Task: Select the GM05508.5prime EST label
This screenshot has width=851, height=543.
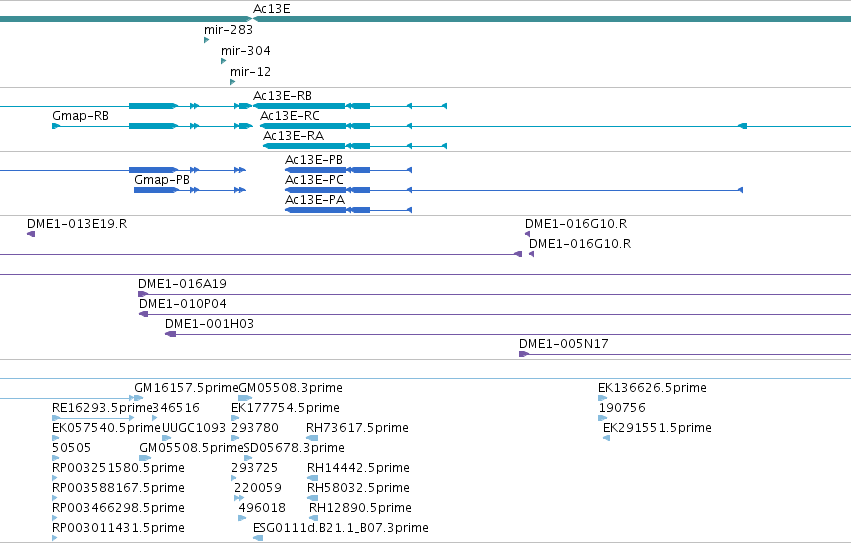Action: point(191,448)
